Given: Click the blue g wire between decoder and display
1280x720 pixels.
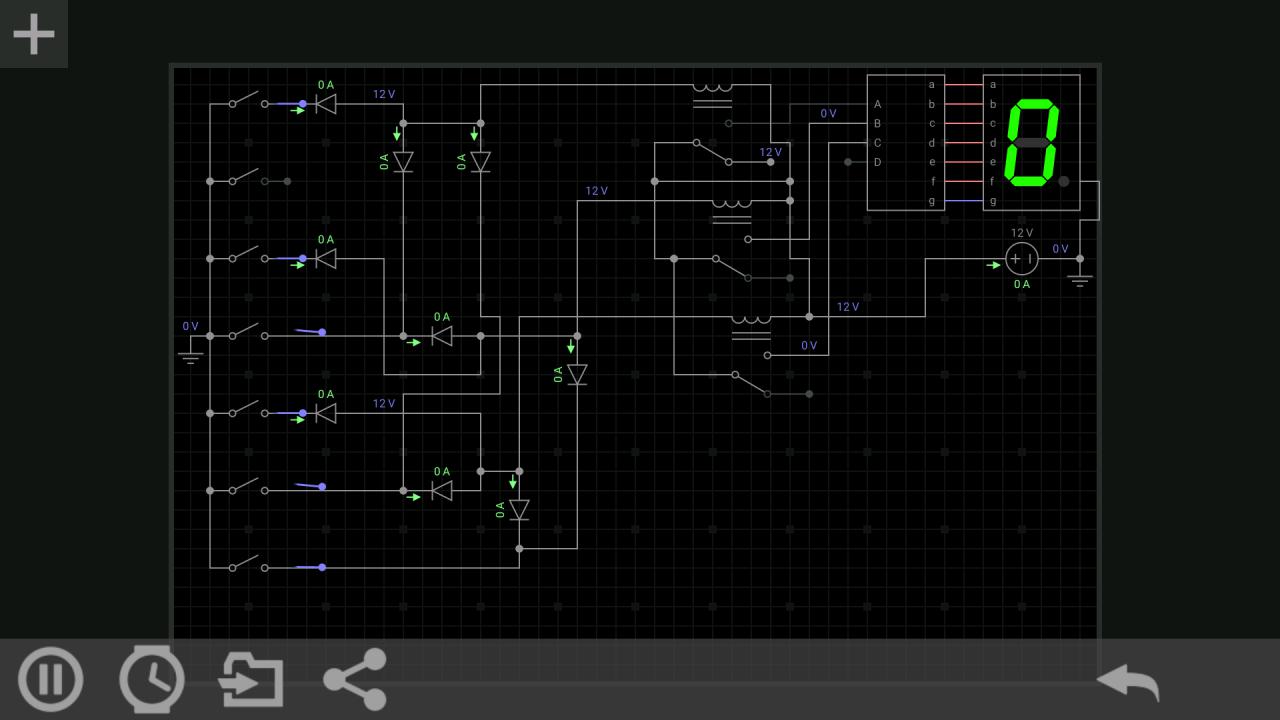Looking at the screenshot, I should (x=963, y=201).
